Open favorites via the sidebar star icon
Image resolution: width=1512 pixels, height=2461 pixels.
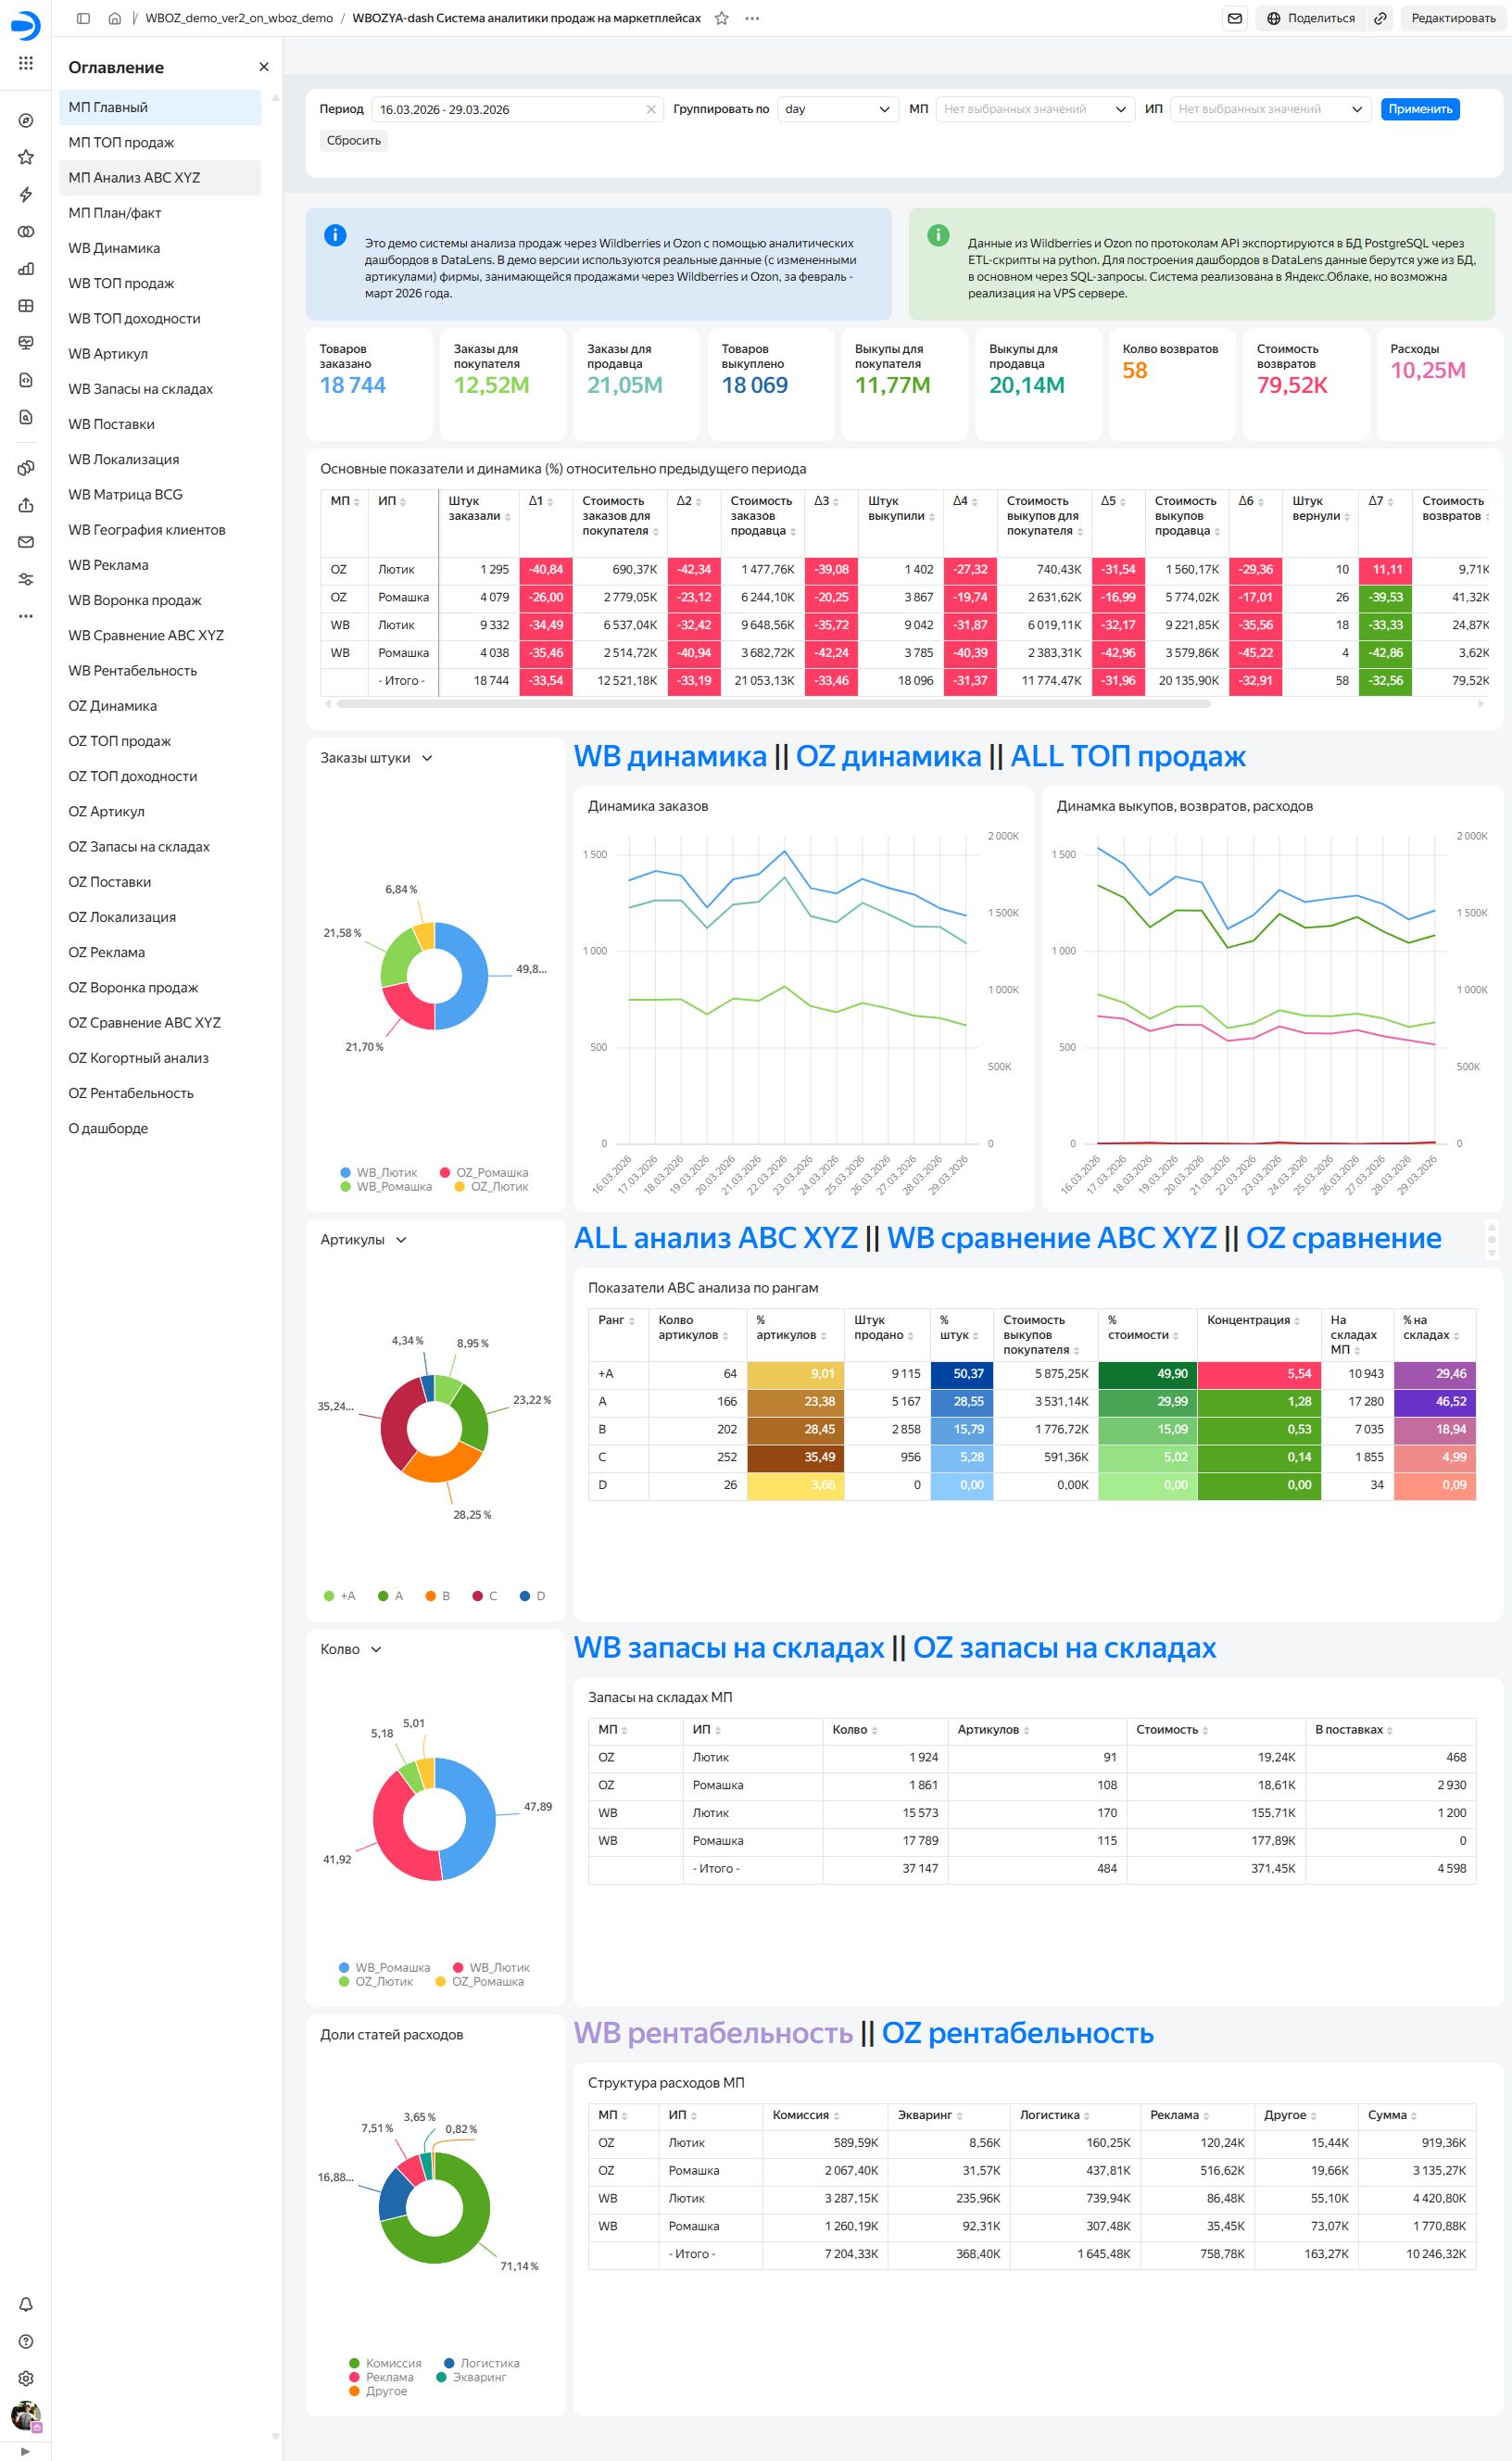pyautogui.click(x=26, y=157)
